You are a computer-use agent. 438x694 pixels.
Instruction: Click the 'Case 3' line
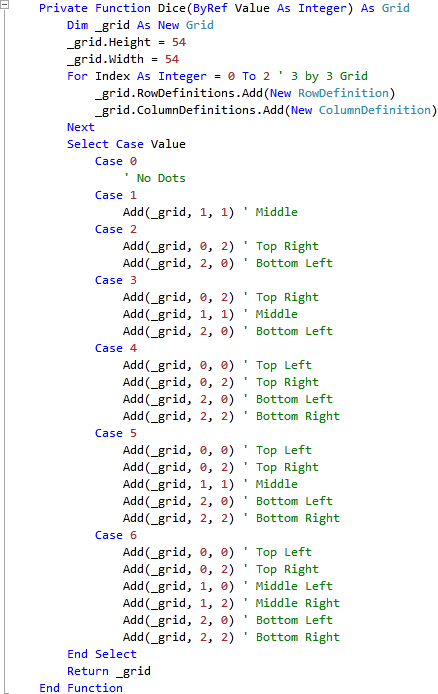tap(116, 280)
